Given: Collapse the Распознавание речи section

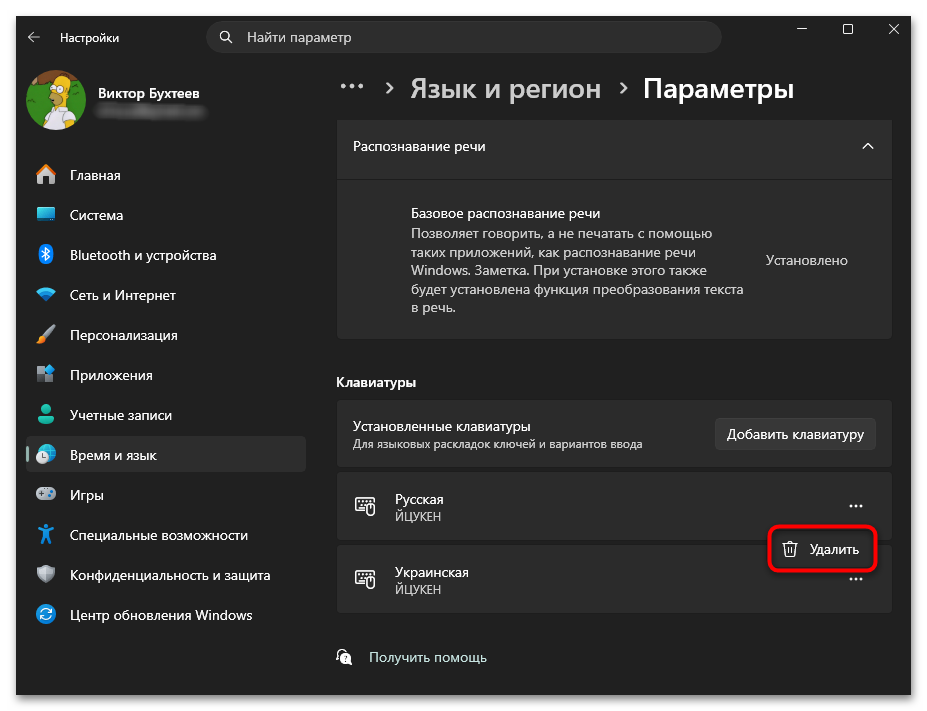Looking at the screenshot, I should tap(868, 147).
